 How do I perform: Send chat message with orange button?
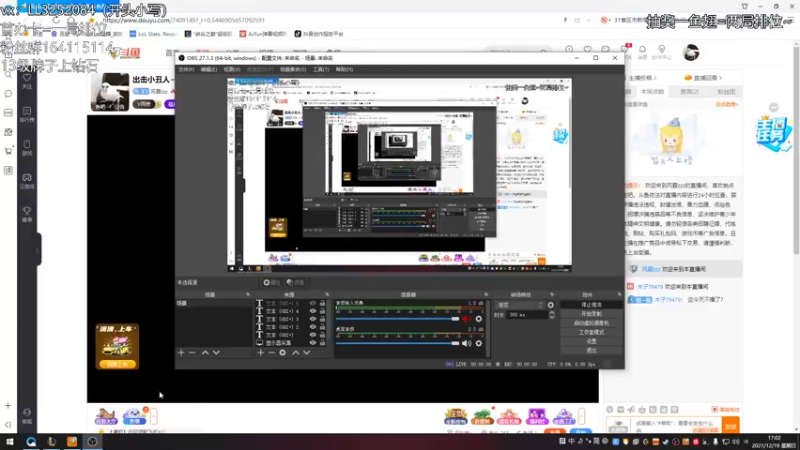731,426
